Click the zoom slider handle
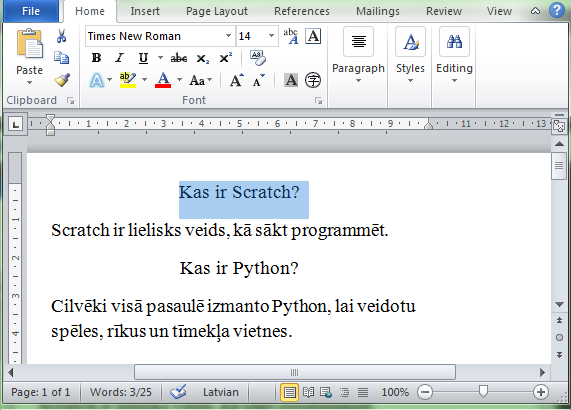 point(483,392)
